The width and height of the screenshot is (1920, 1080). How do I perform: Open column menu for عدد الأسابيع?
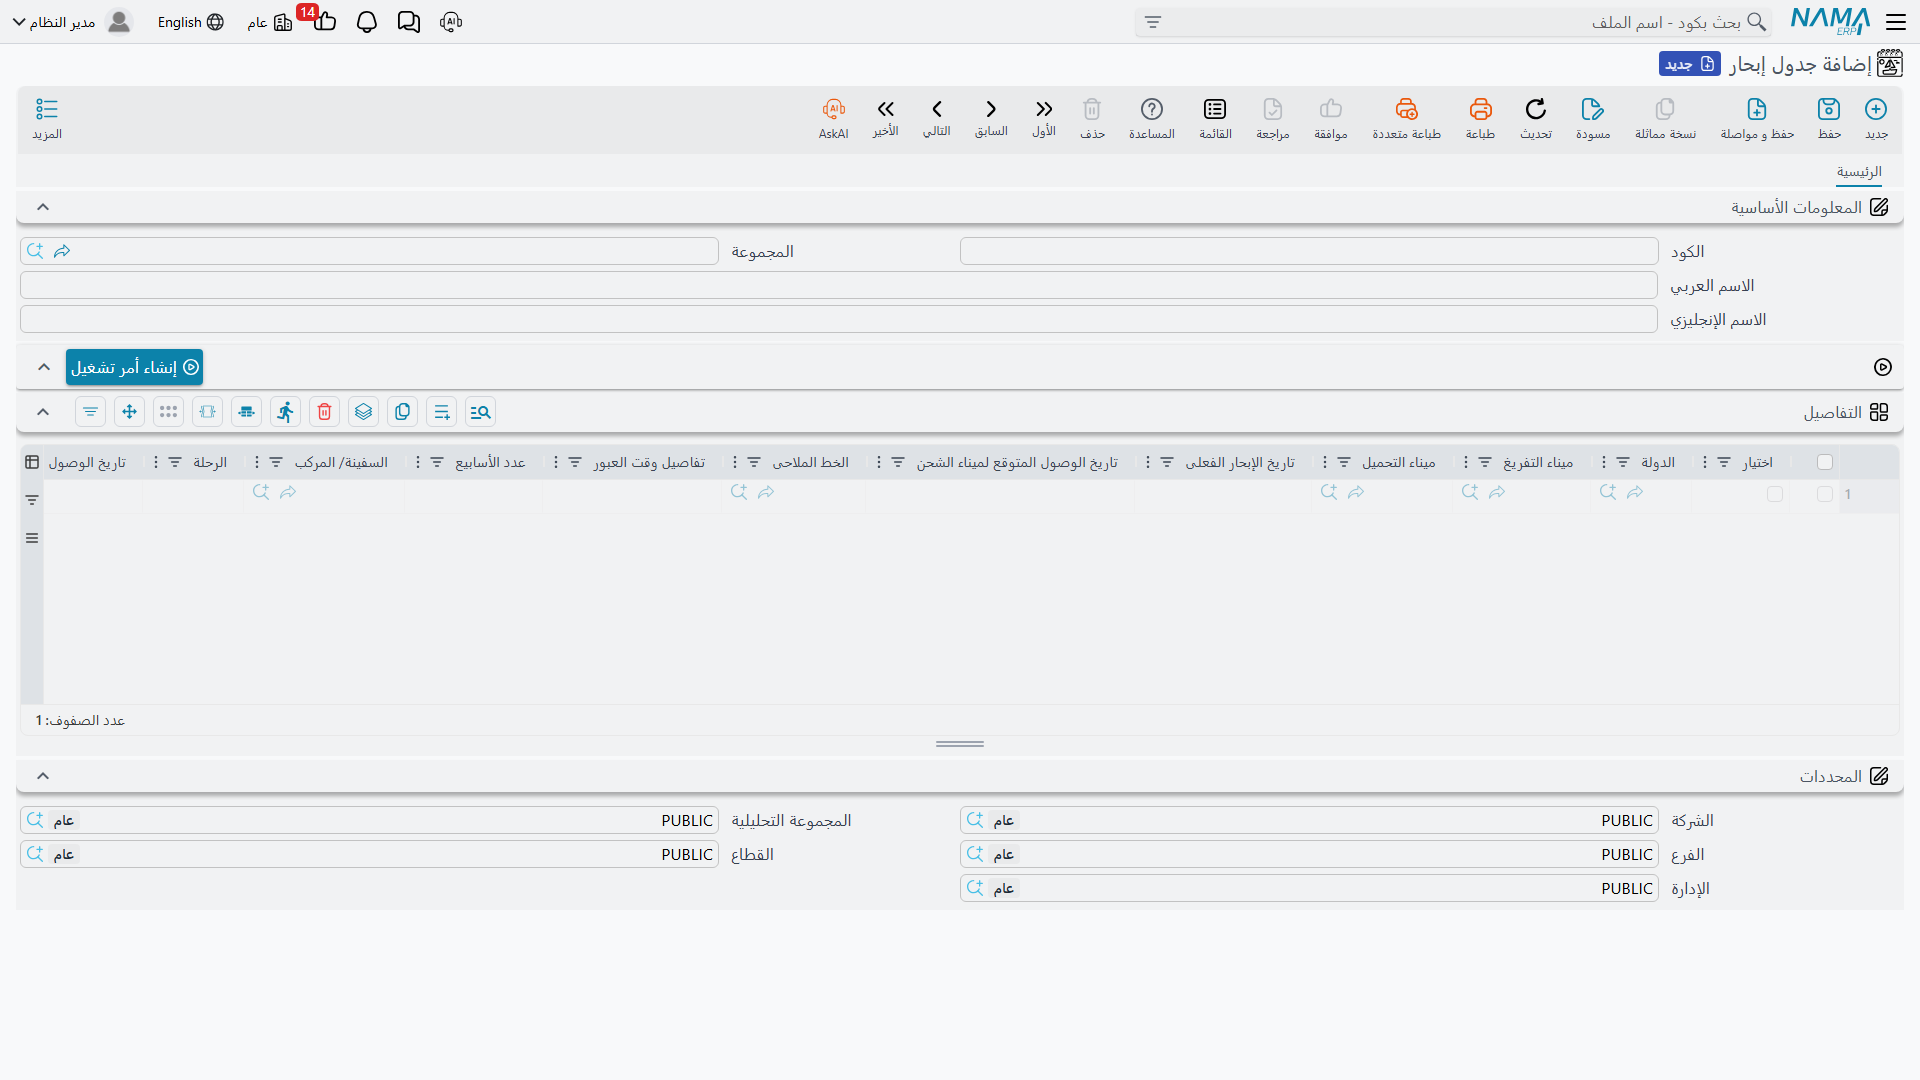[x=418, y=462]
